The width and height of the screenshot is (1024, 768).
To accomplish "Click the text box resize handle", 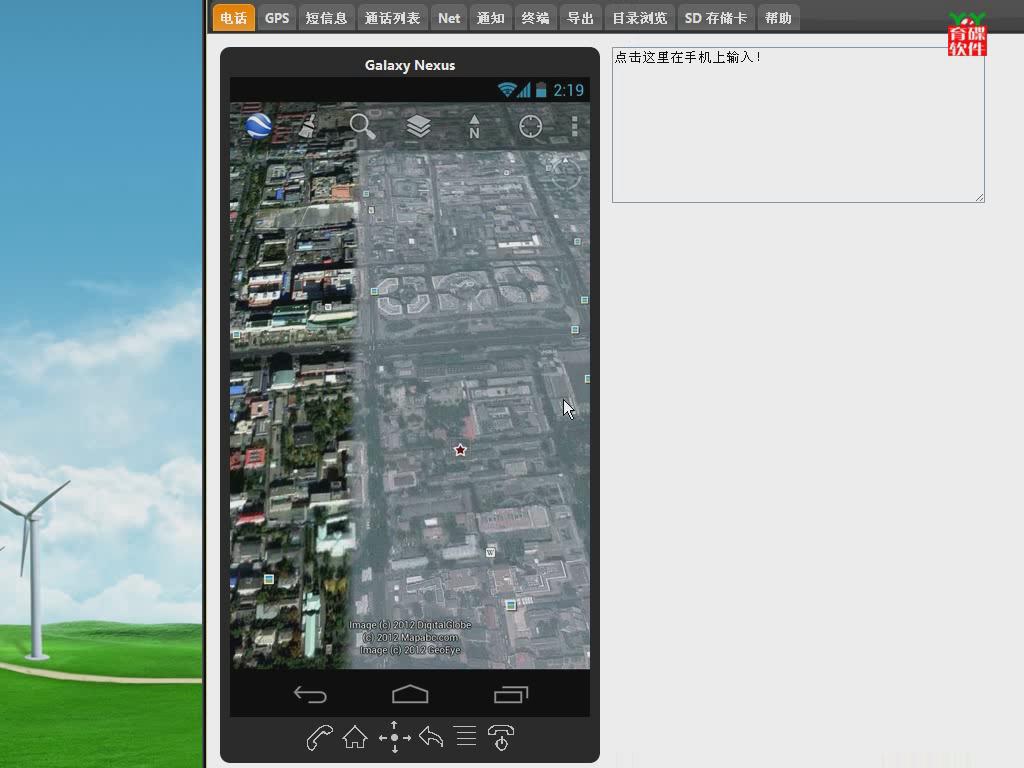I will pyautogui.click(x=980, y=197).
